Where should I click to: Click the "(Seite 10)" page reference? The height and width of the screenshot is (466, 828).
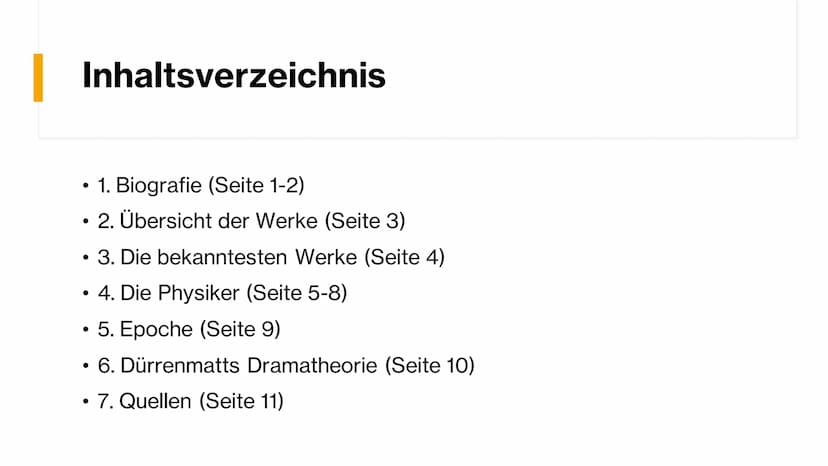pyautogui.click(x=431, y=365)
